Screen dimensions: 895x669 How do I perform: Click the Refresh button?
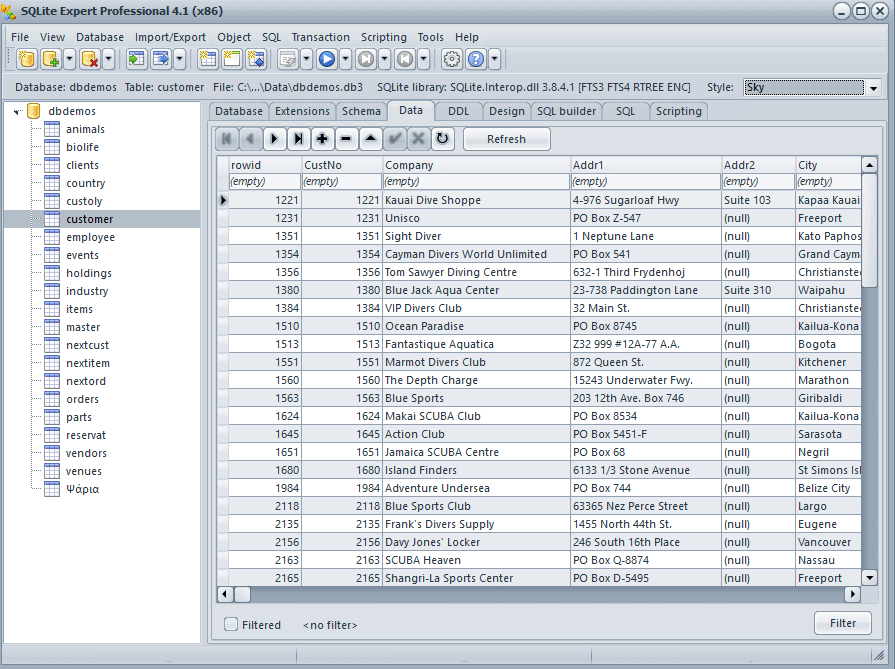tap(506, 139)
